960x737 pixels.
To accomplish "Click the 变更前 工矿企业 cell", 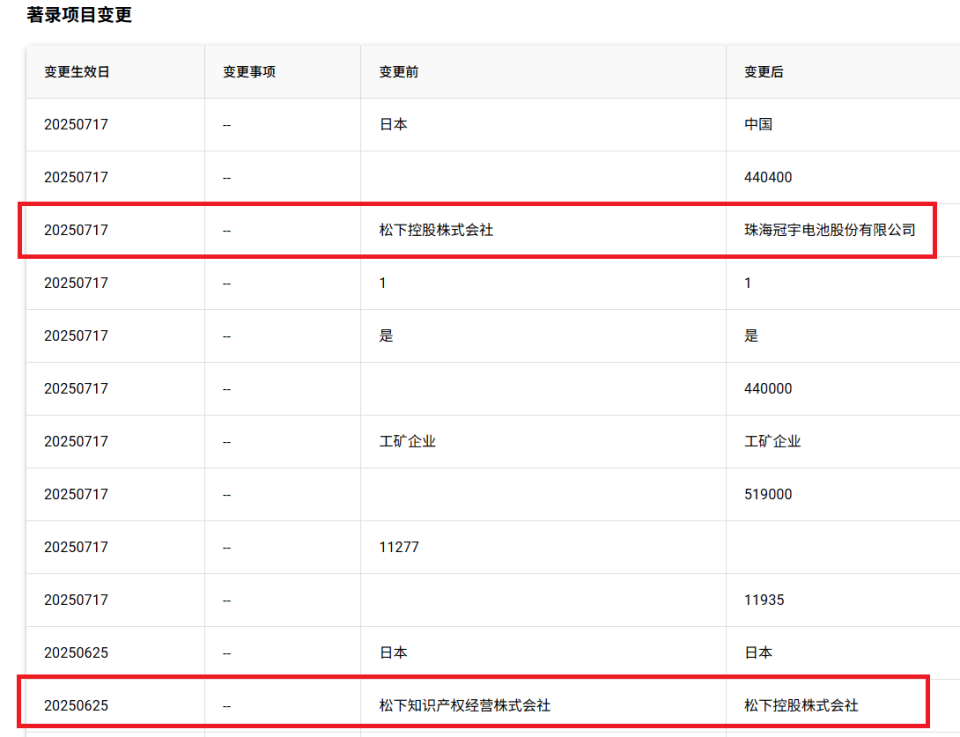I will tap(407, 441).
